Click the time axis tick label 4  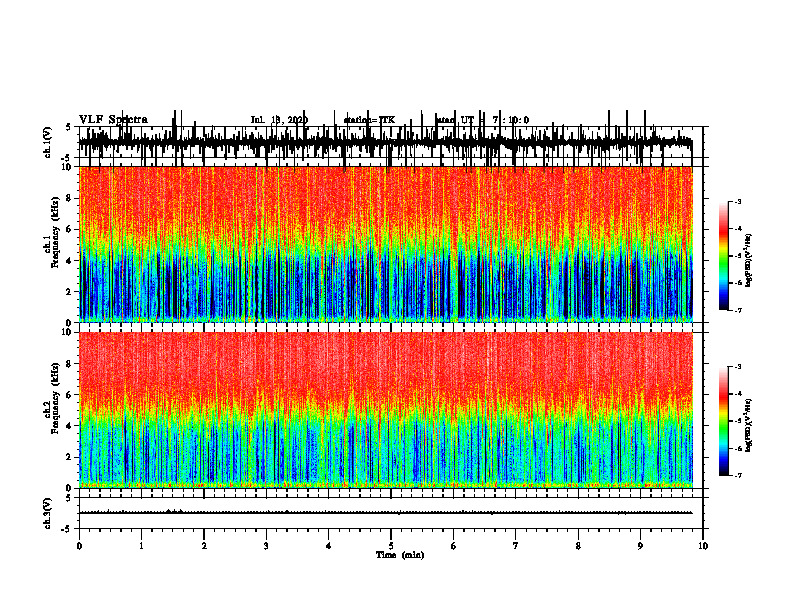(x=329, y=546)
